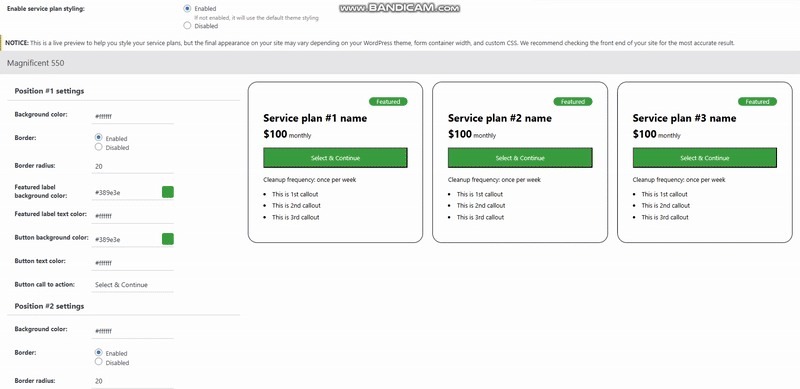Click Button call to action field
Viewport: 800px width, 389px height.
tap(133, 285)
